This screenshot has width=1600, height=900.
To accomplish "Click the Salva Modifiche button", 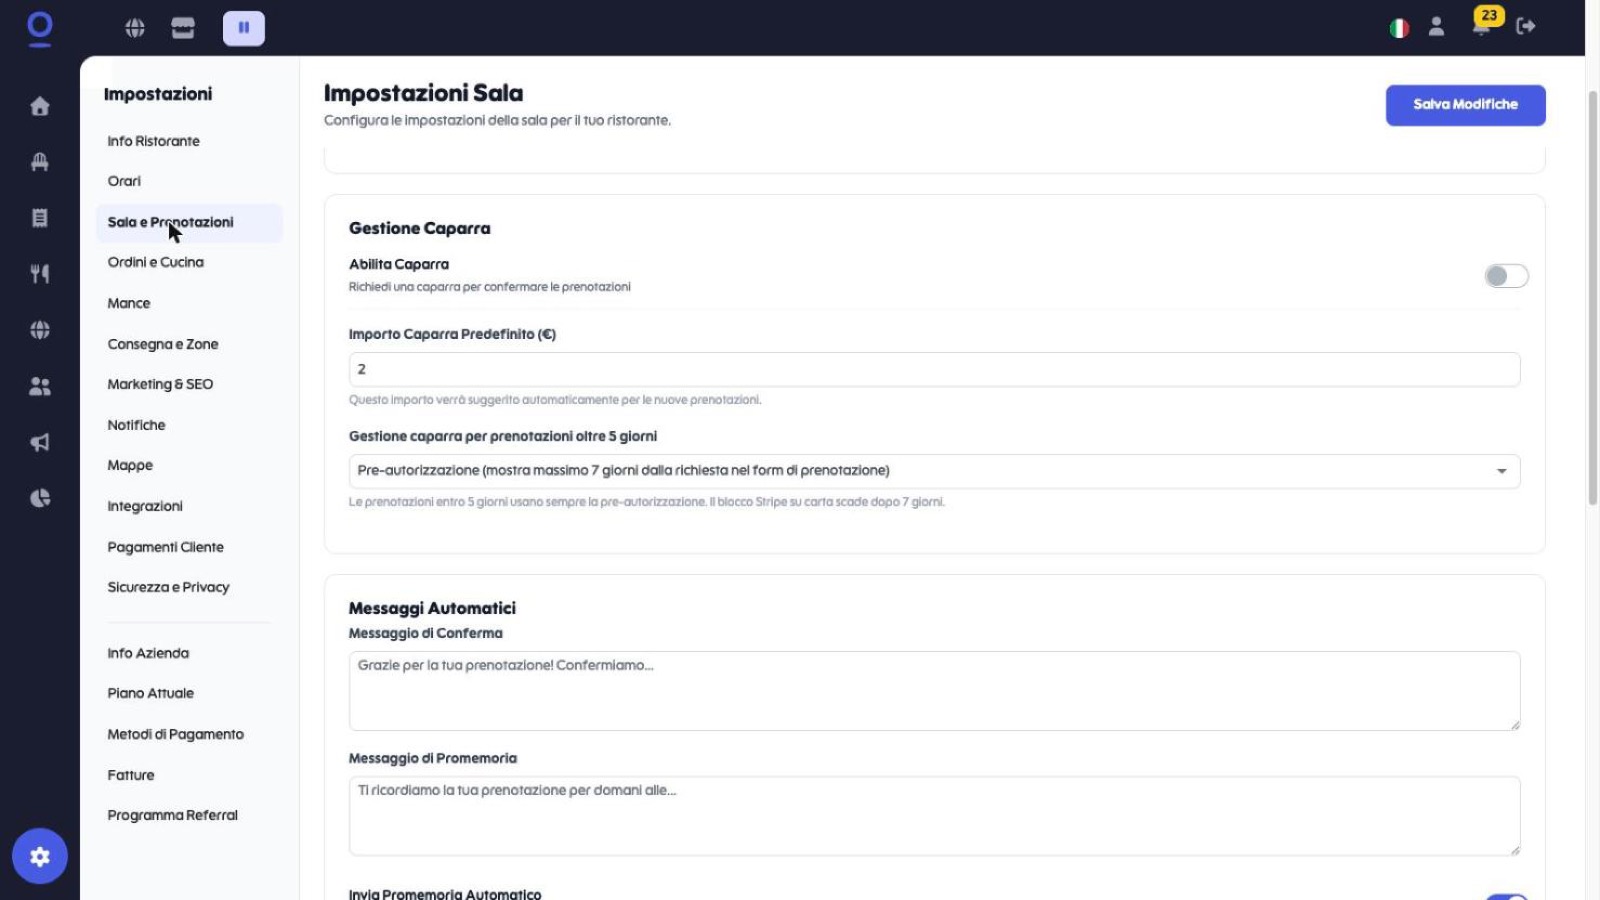I will [1465, 105].
